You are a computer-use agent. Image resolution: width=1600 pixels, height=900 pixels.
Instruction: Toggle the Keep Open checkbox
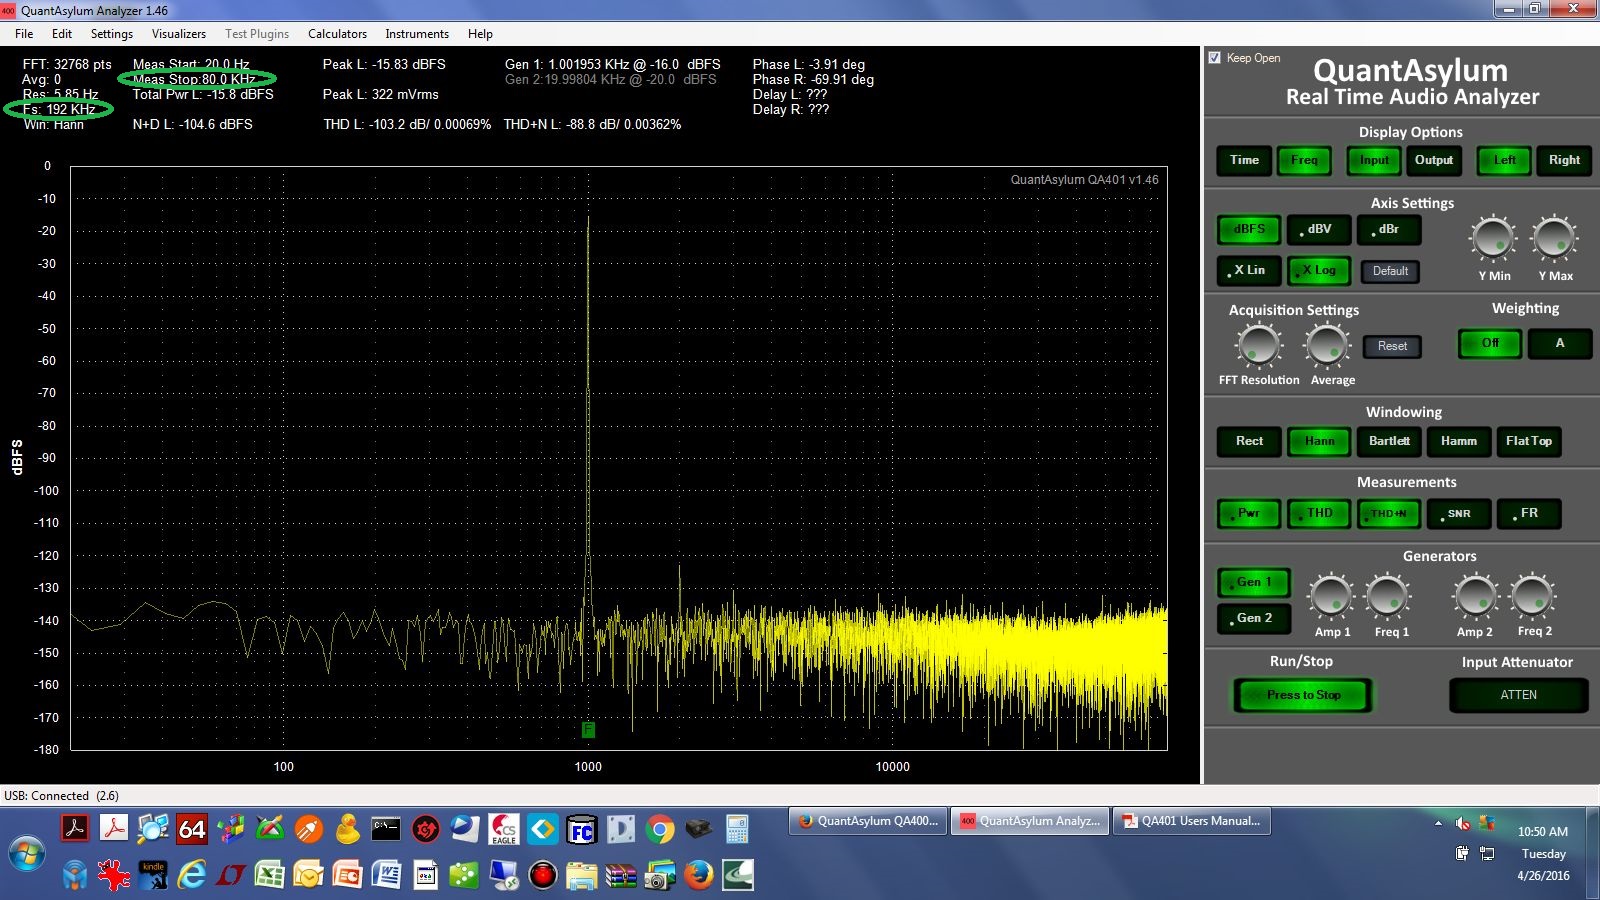coord(1214,58)
